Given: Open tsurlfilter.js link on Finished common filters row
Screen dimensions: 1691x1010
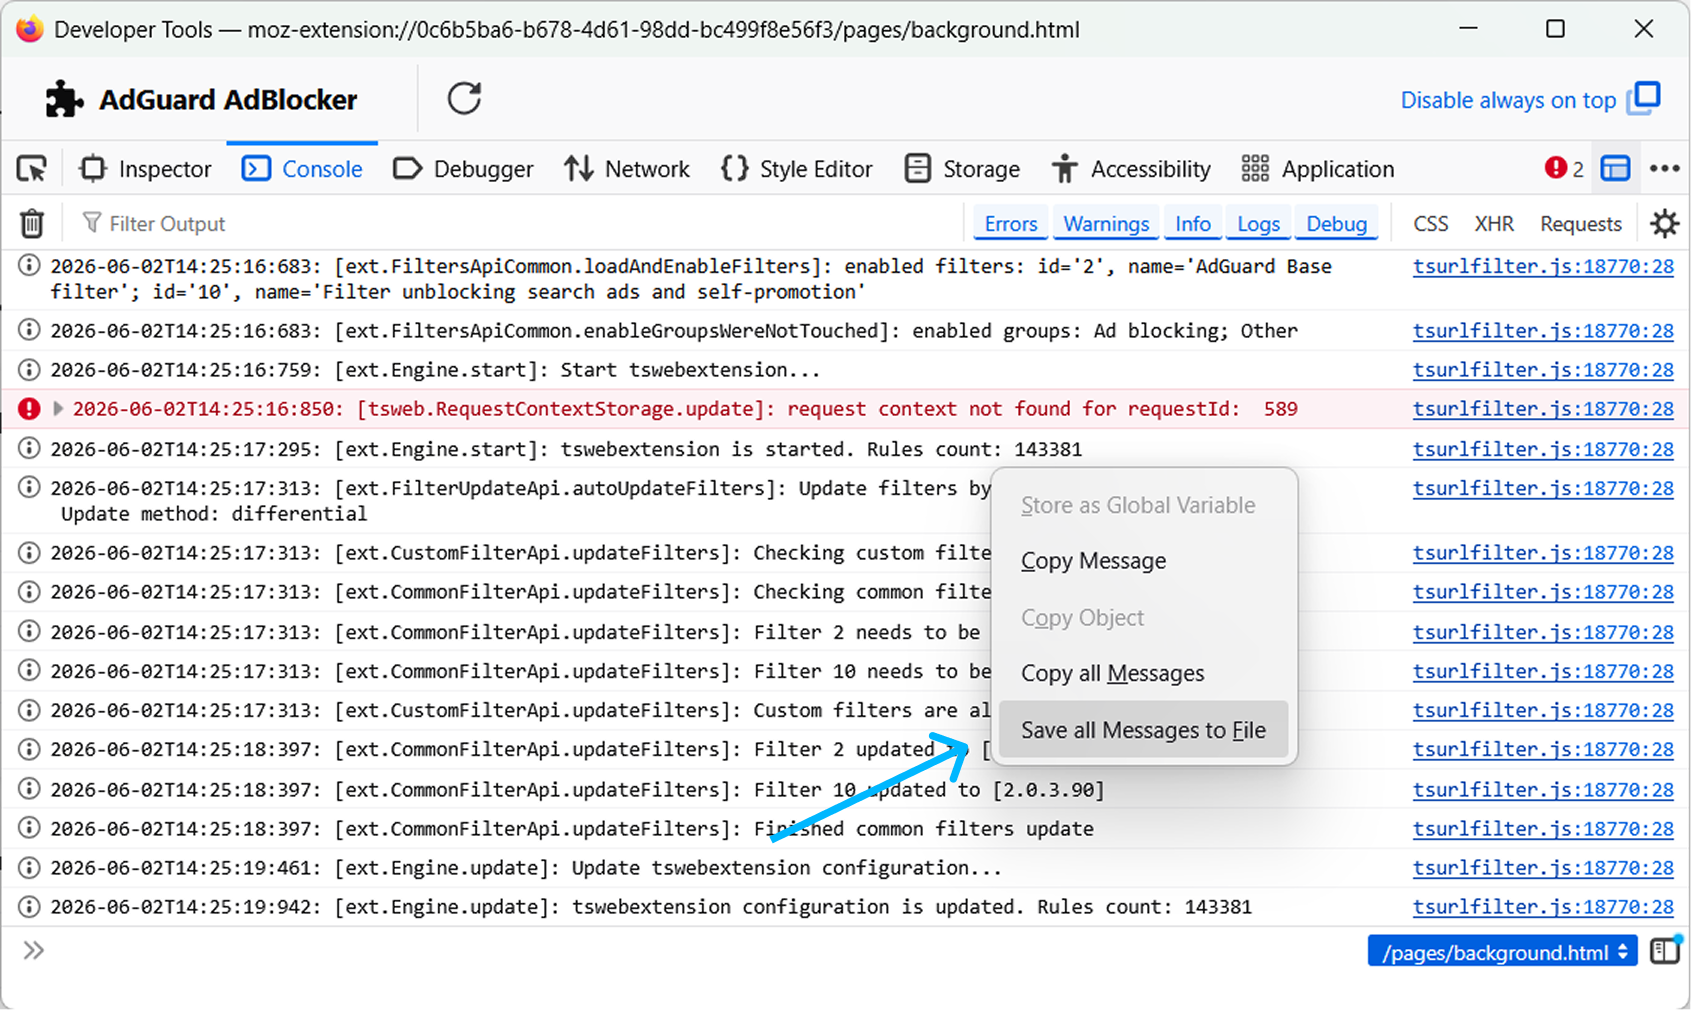Looking at the screenshot, I should tap(1543, 829).
